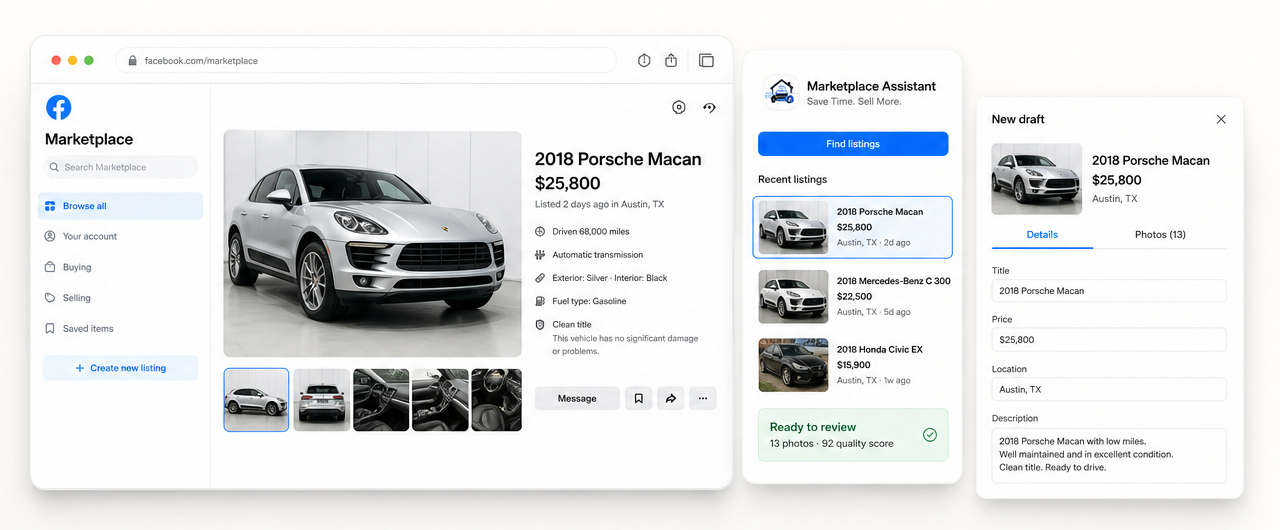
Task: Click the Title field in New draft
Action: (1109, 291)
